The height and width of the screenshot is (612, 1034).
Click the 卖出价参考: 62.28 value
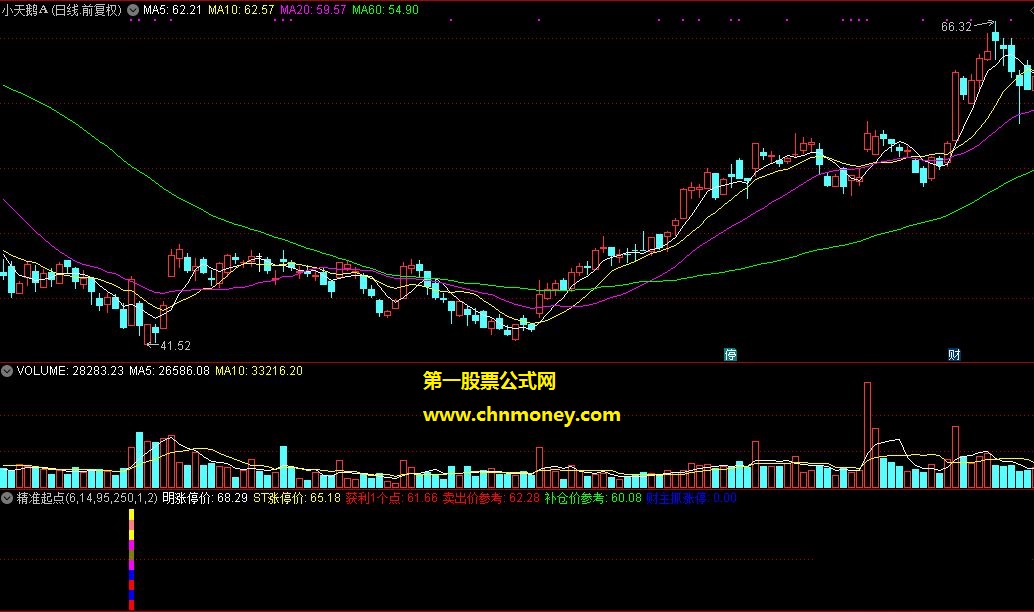(491, 498)
